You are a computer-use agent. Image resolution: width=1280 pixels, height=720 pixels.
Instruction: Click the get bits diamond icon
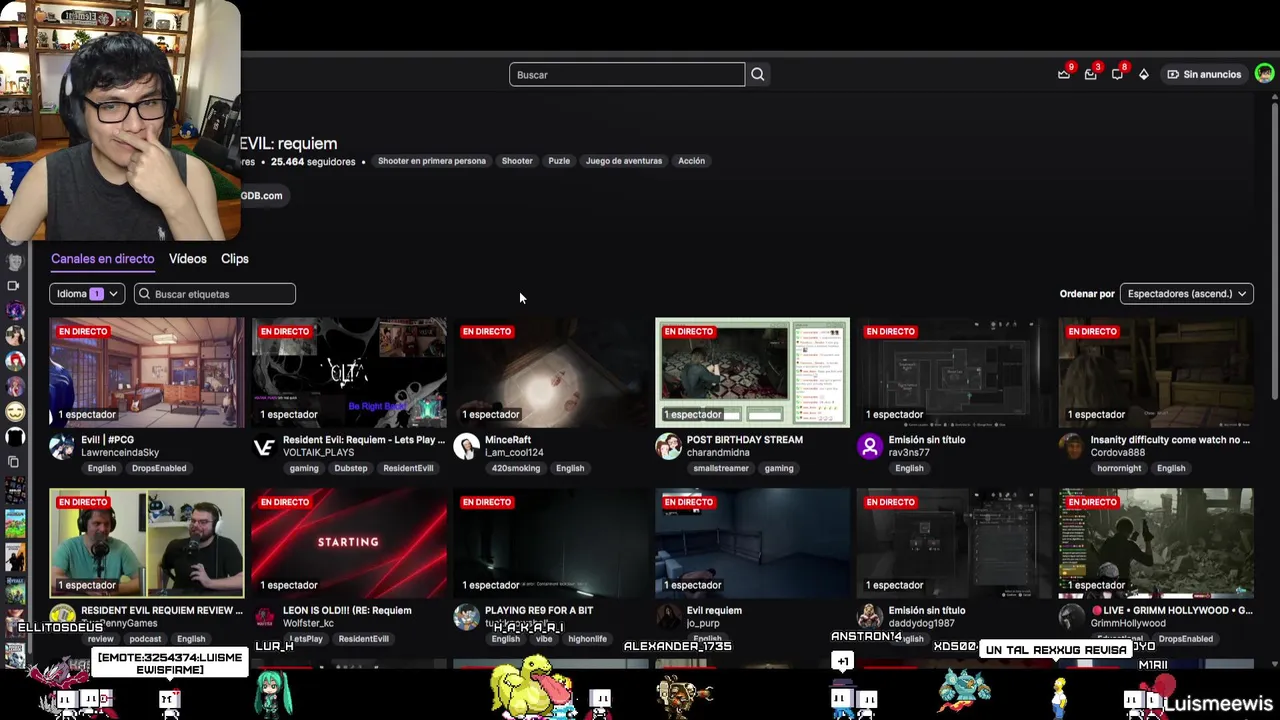coord(1144,74)
